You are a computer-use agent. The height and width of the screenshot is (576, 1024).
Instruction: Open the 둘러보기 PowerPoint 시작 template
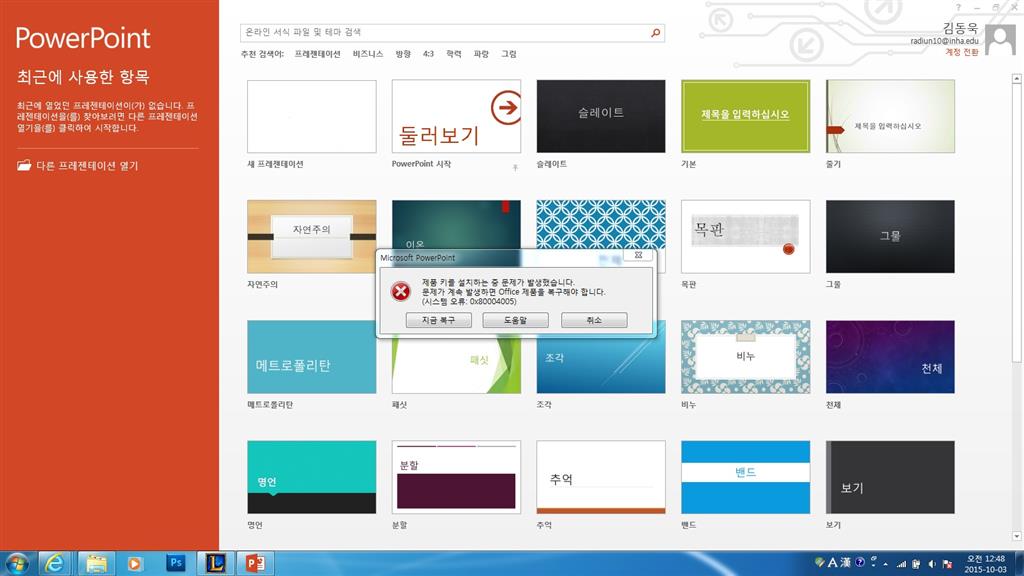pos(456,116)
